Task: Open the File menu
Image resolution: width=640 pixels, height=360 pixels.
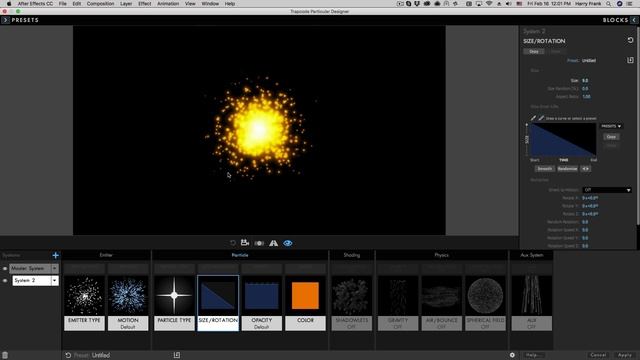Action: [62, 4]
